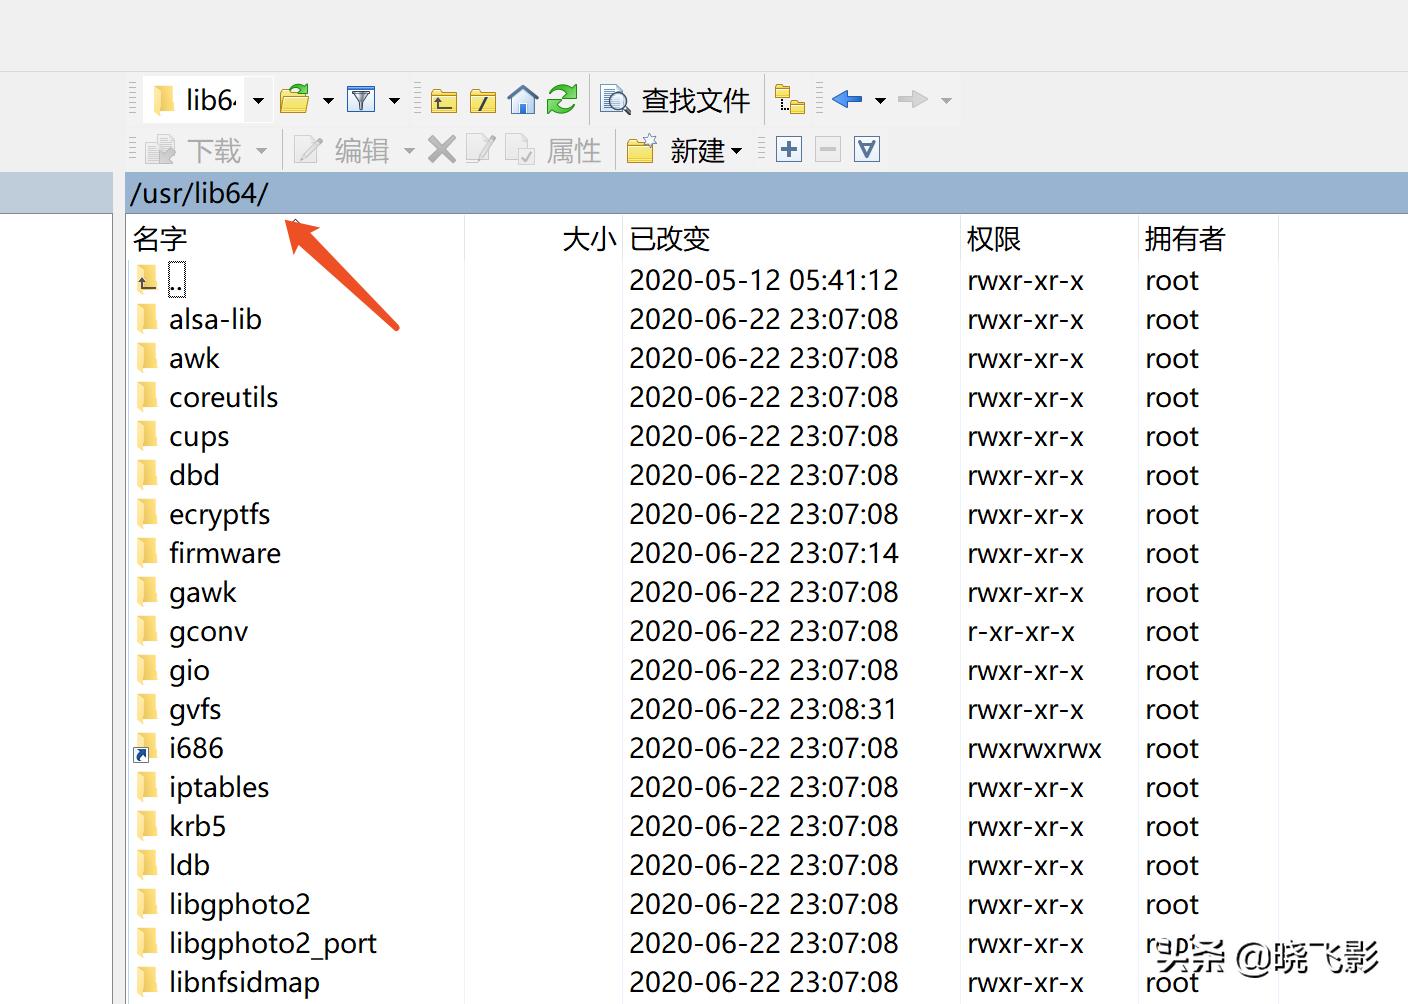Go to parent directory via up-folder icon
The height and width of the screenshot is (1004, 1408).
443,99
